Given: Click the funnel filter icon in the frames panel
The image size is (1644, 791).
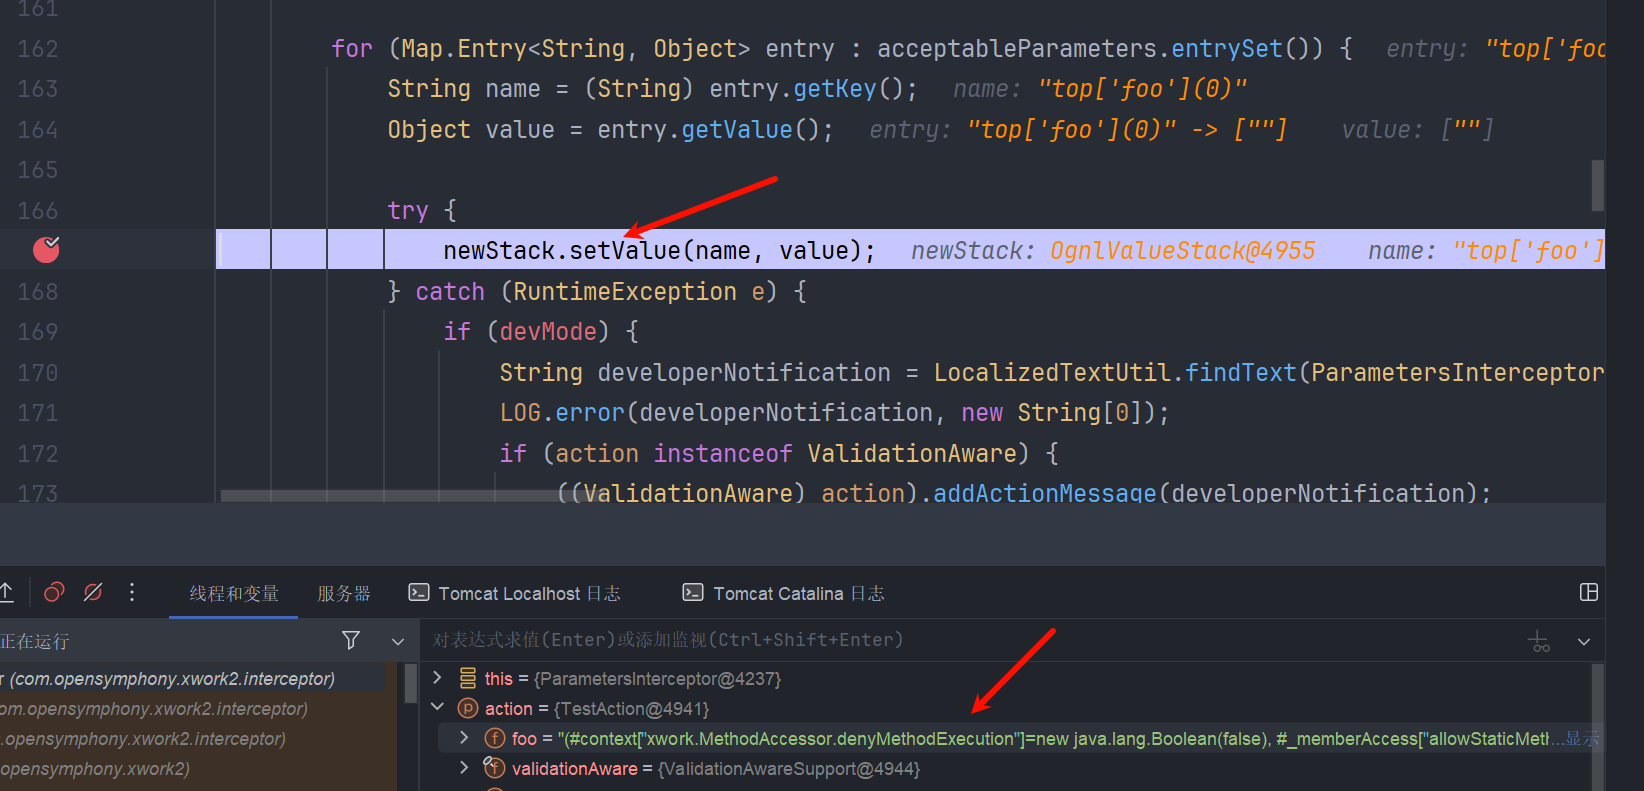Looking at the screenshot, I should 351,640.
